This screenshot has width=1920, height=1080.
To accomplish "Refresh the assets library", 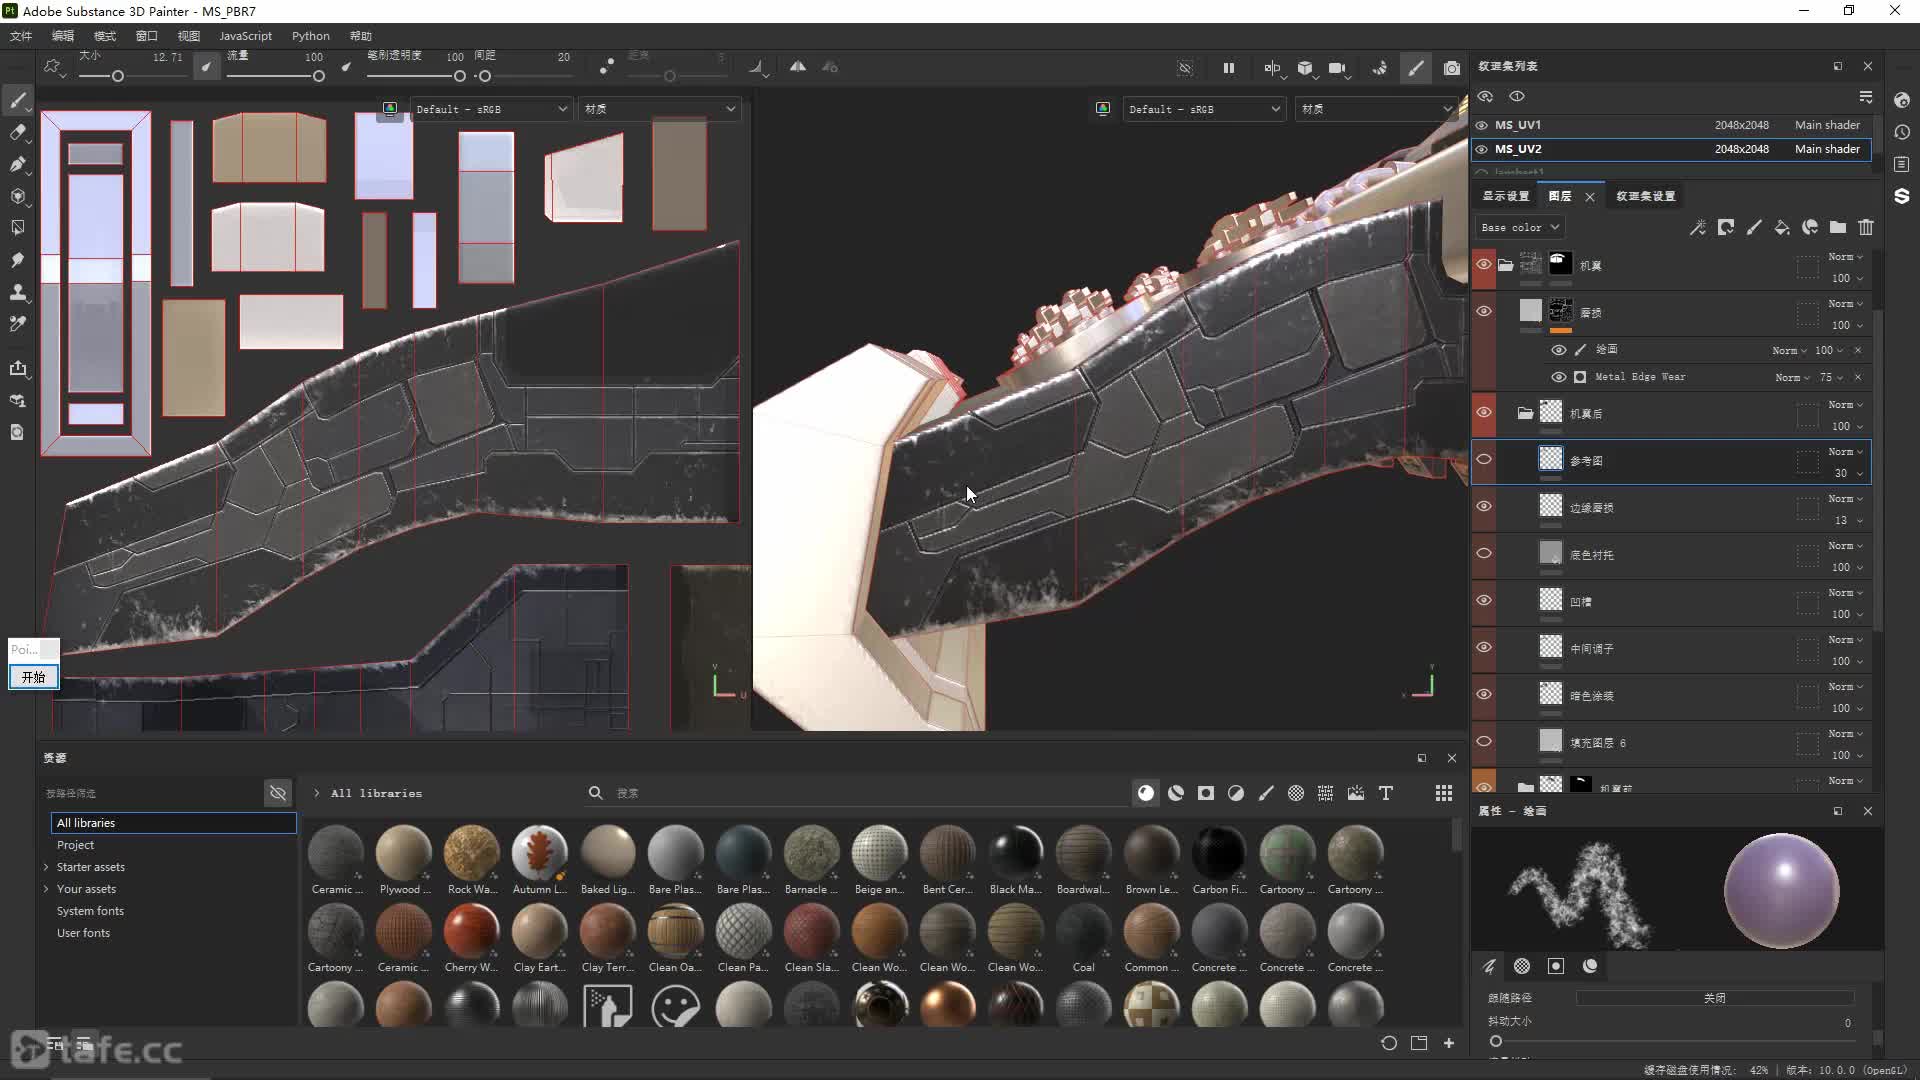I will (x=1389, y=1043).
